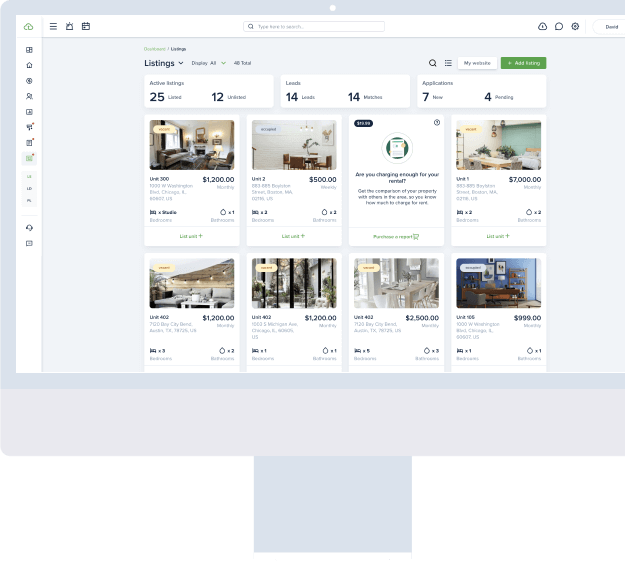Click the search magnifier beside My website
625x561 pixels.
[x=433, y=63]
